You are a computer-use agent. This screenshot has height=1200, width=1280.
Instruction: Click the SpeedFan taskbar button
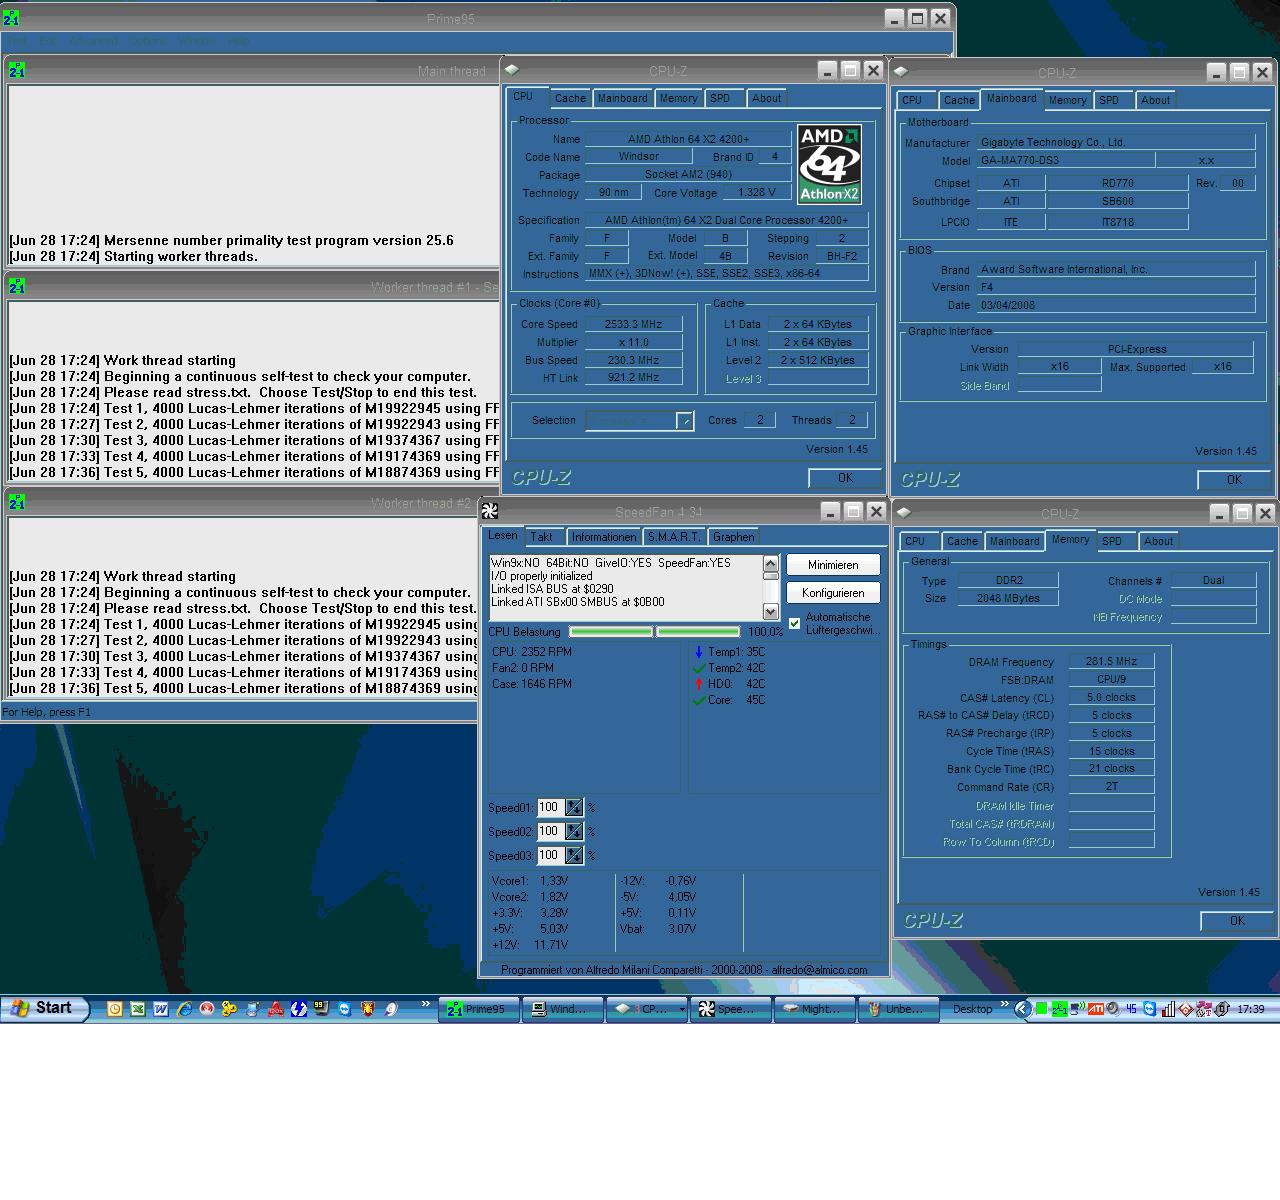(733, 1009)
